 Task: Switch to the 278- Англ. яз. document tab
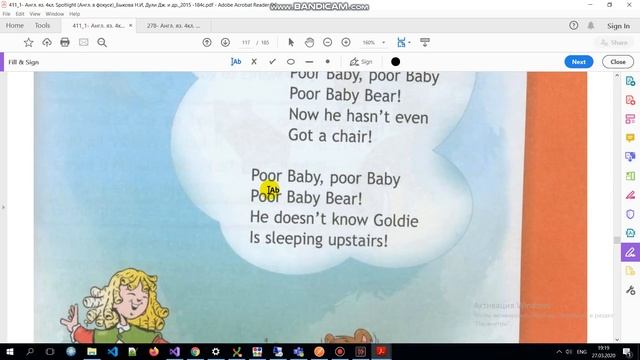click(173, 25)
